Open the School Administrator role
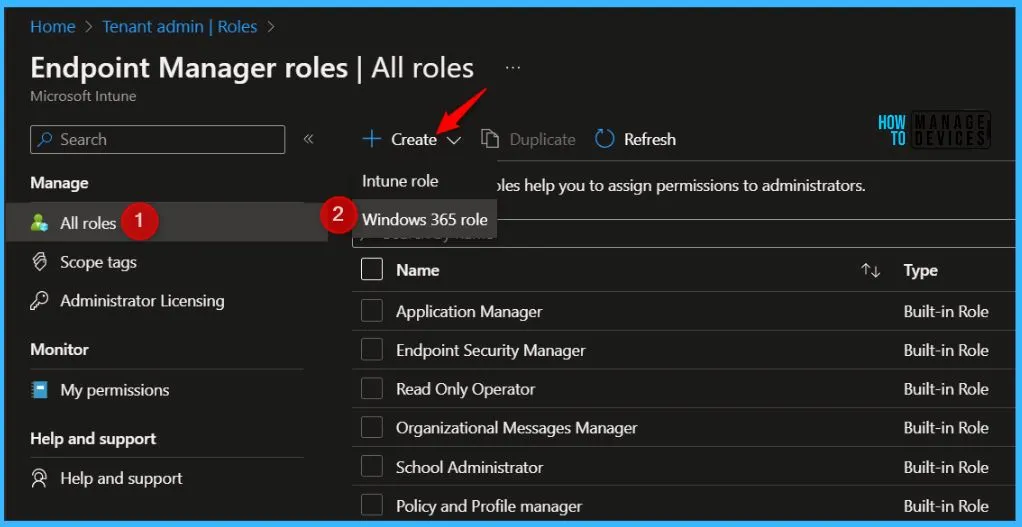Viewport: 1022px width, 527px height. pos(469,467)
